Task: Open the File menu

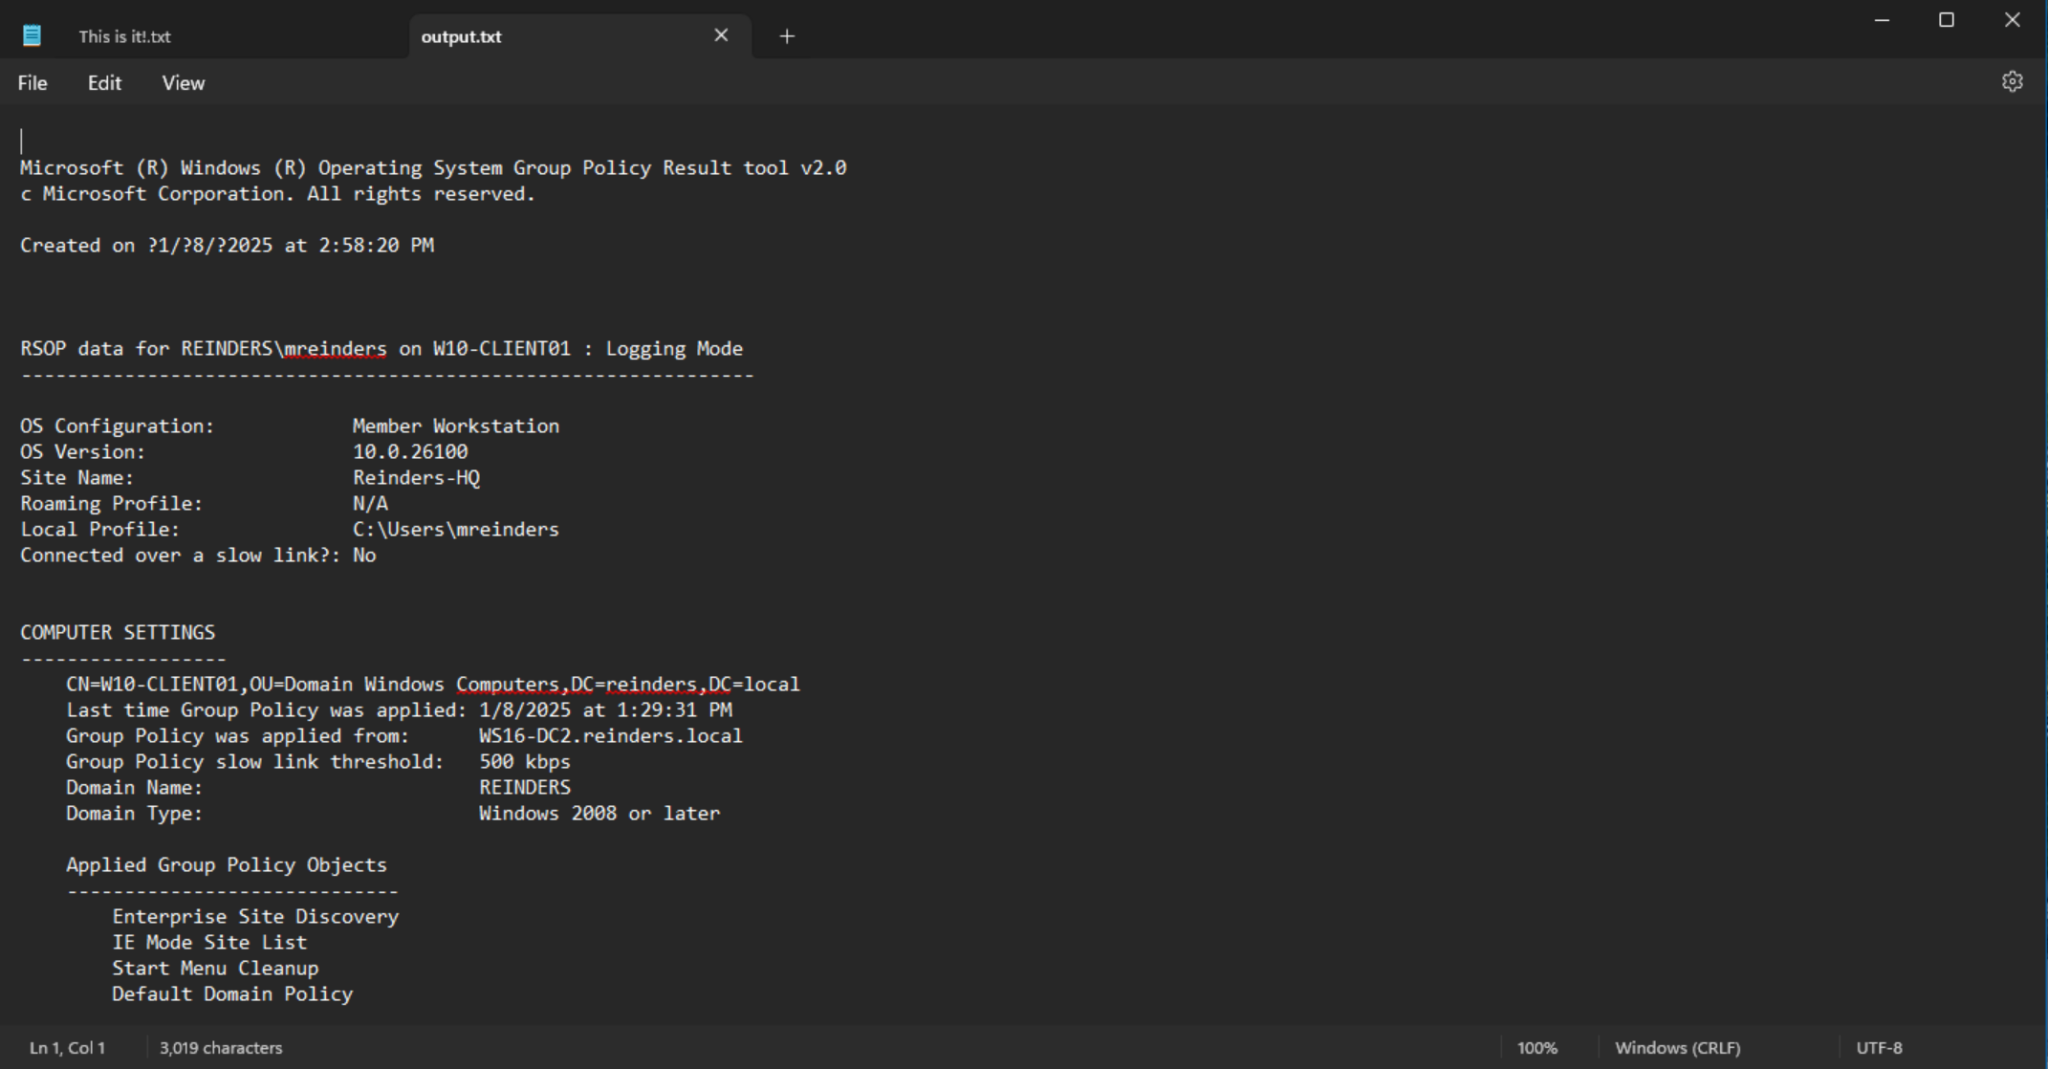Action: (32, 83)
